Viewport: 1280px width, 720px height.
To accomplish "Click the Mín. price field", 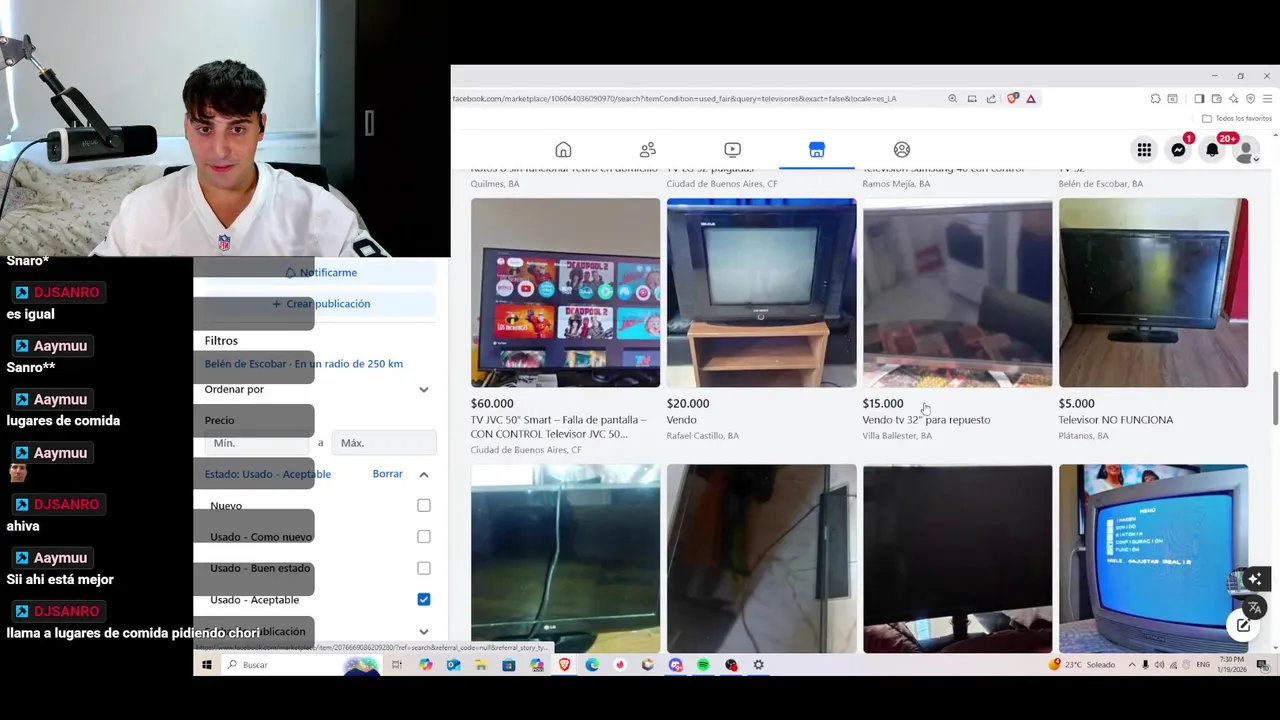I will [257, 443].
